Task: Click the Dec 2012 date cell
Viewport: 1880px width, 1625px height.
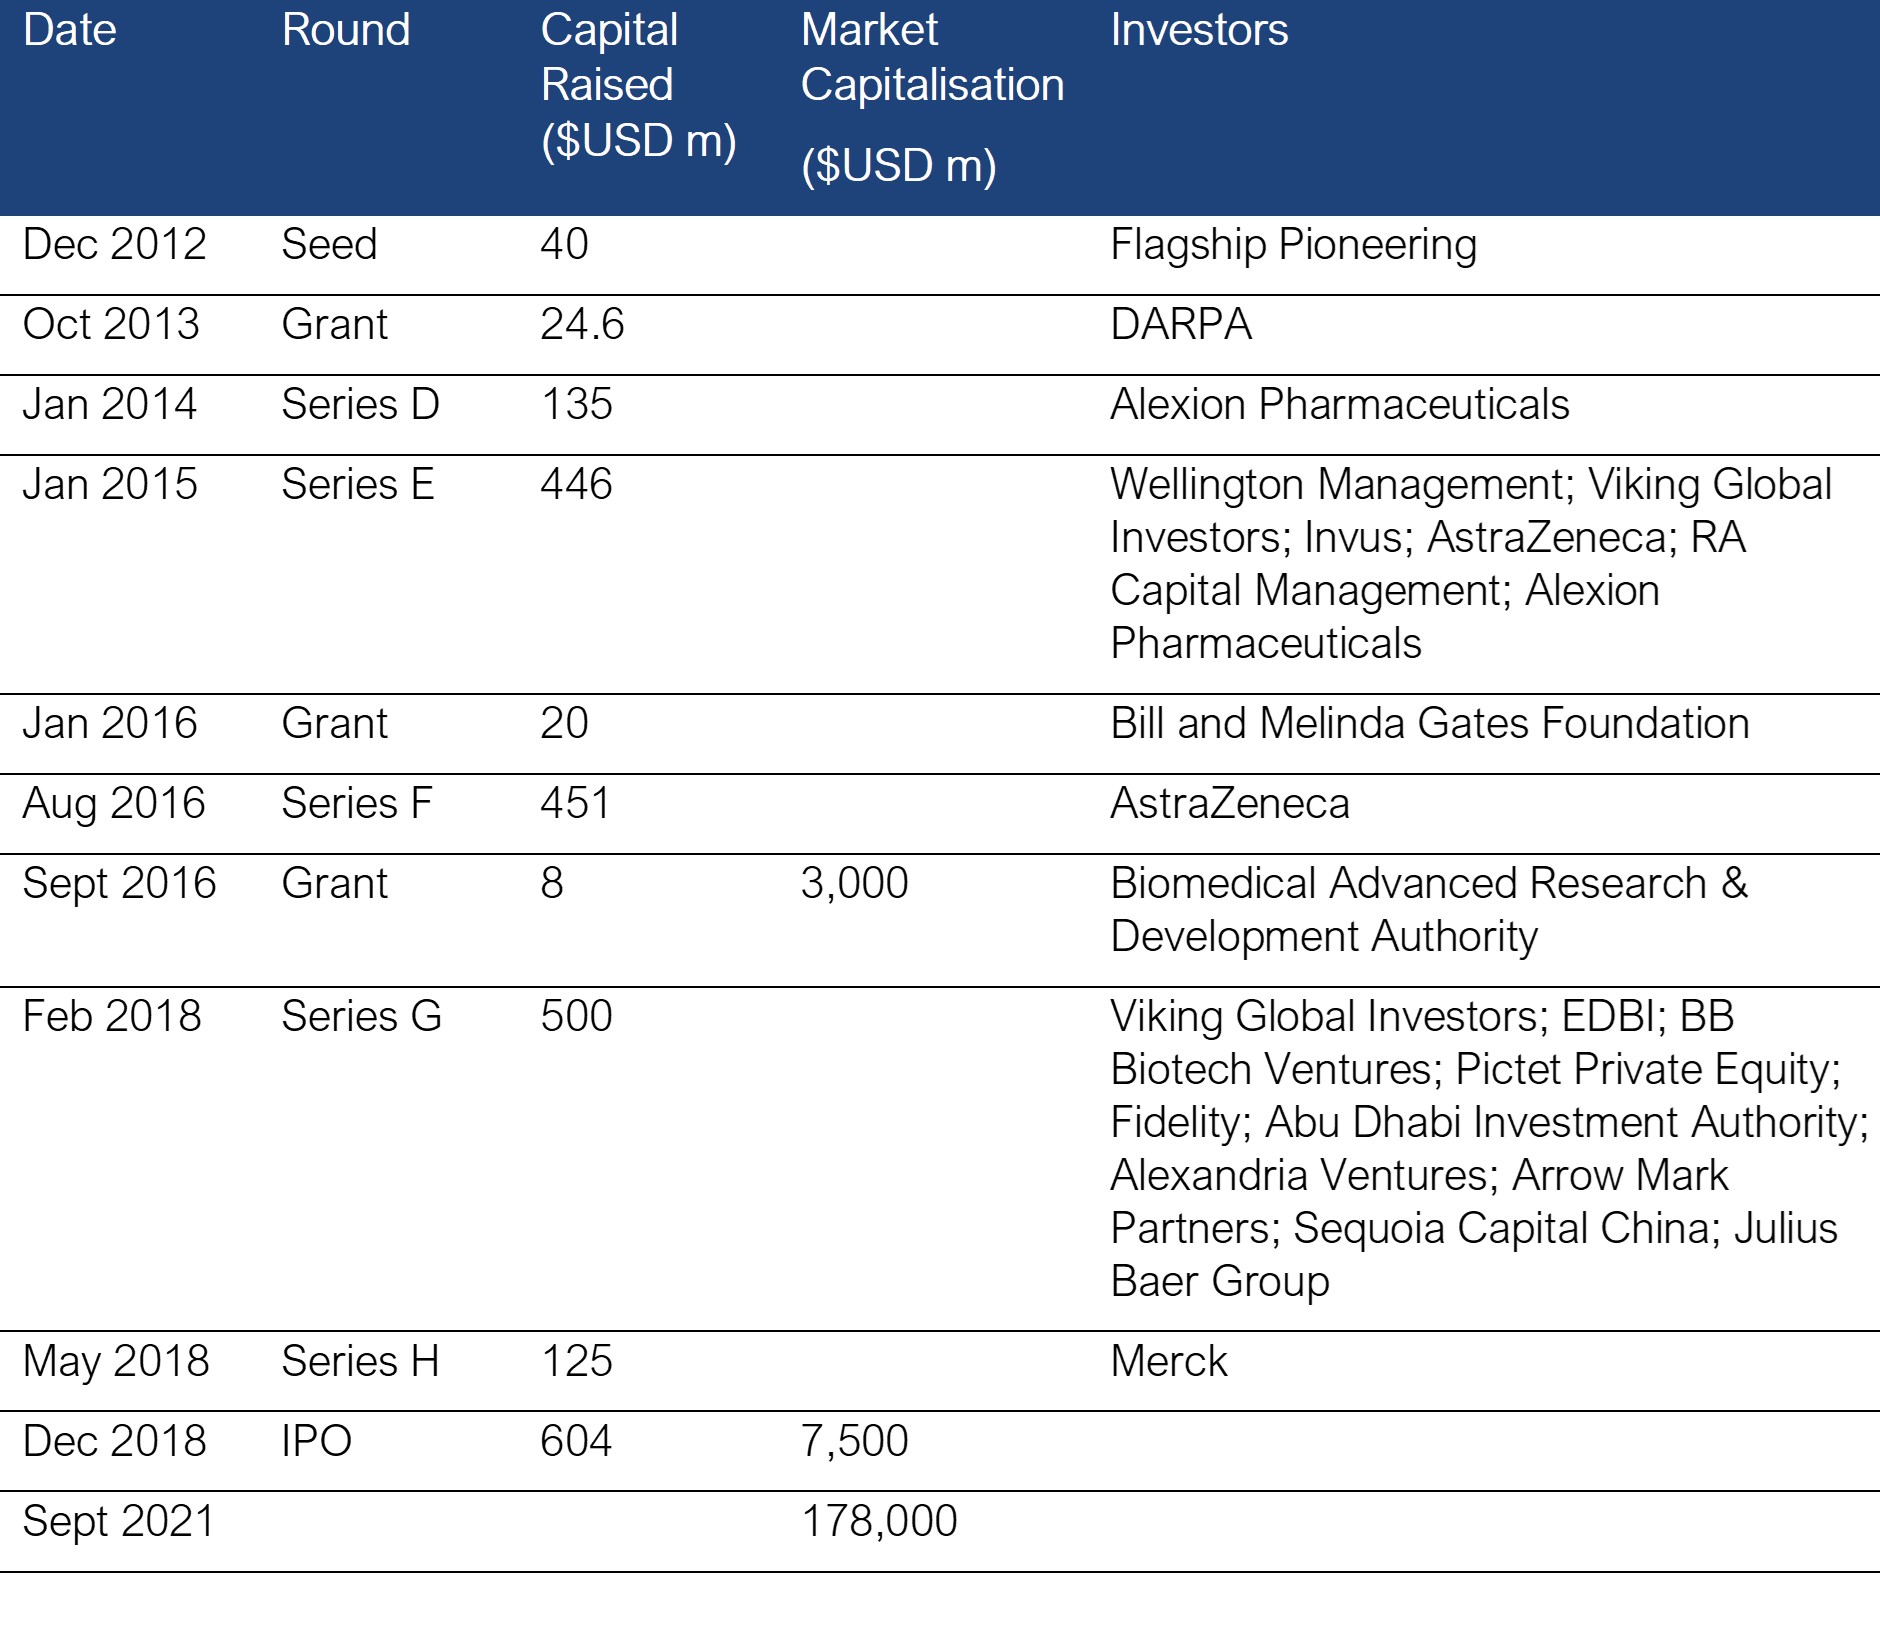Action: tap(114, 245)
